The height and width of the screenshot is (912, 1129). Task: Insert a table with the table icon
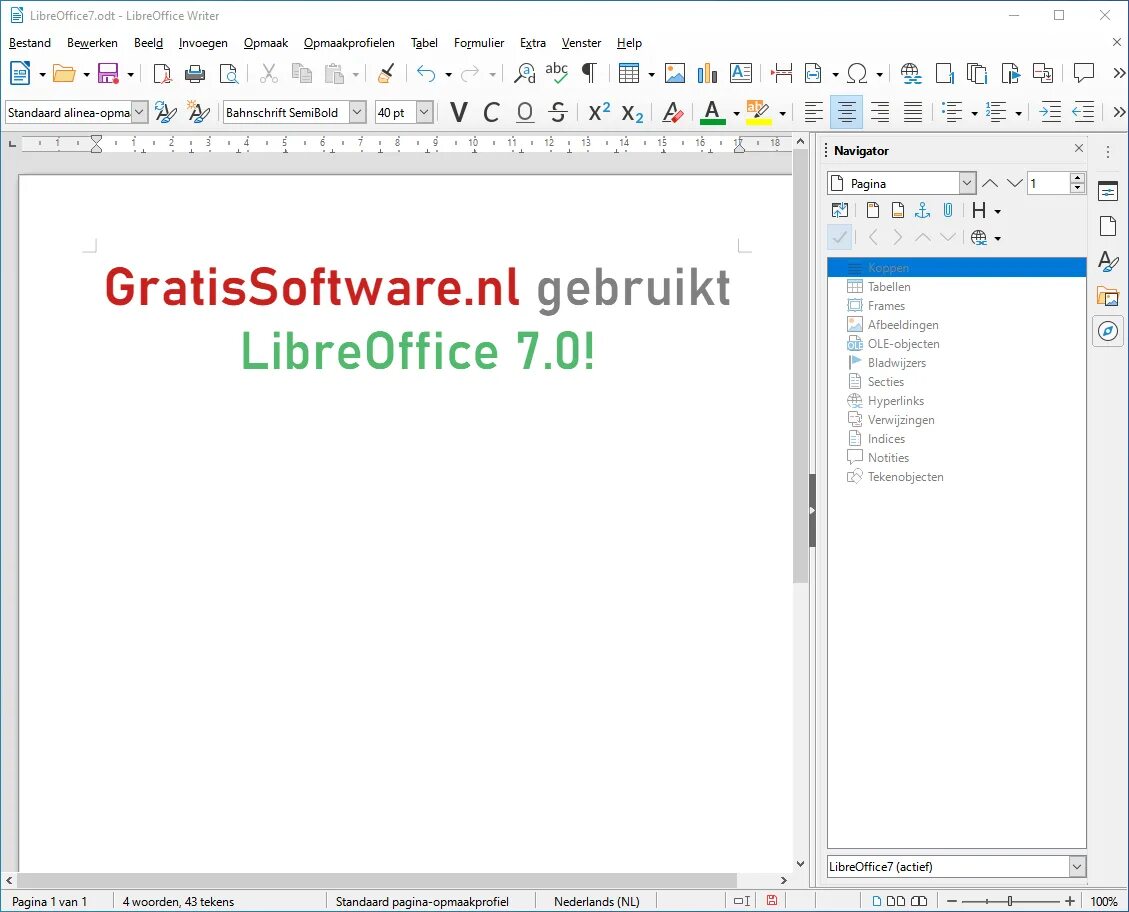[x=629, y=73]
